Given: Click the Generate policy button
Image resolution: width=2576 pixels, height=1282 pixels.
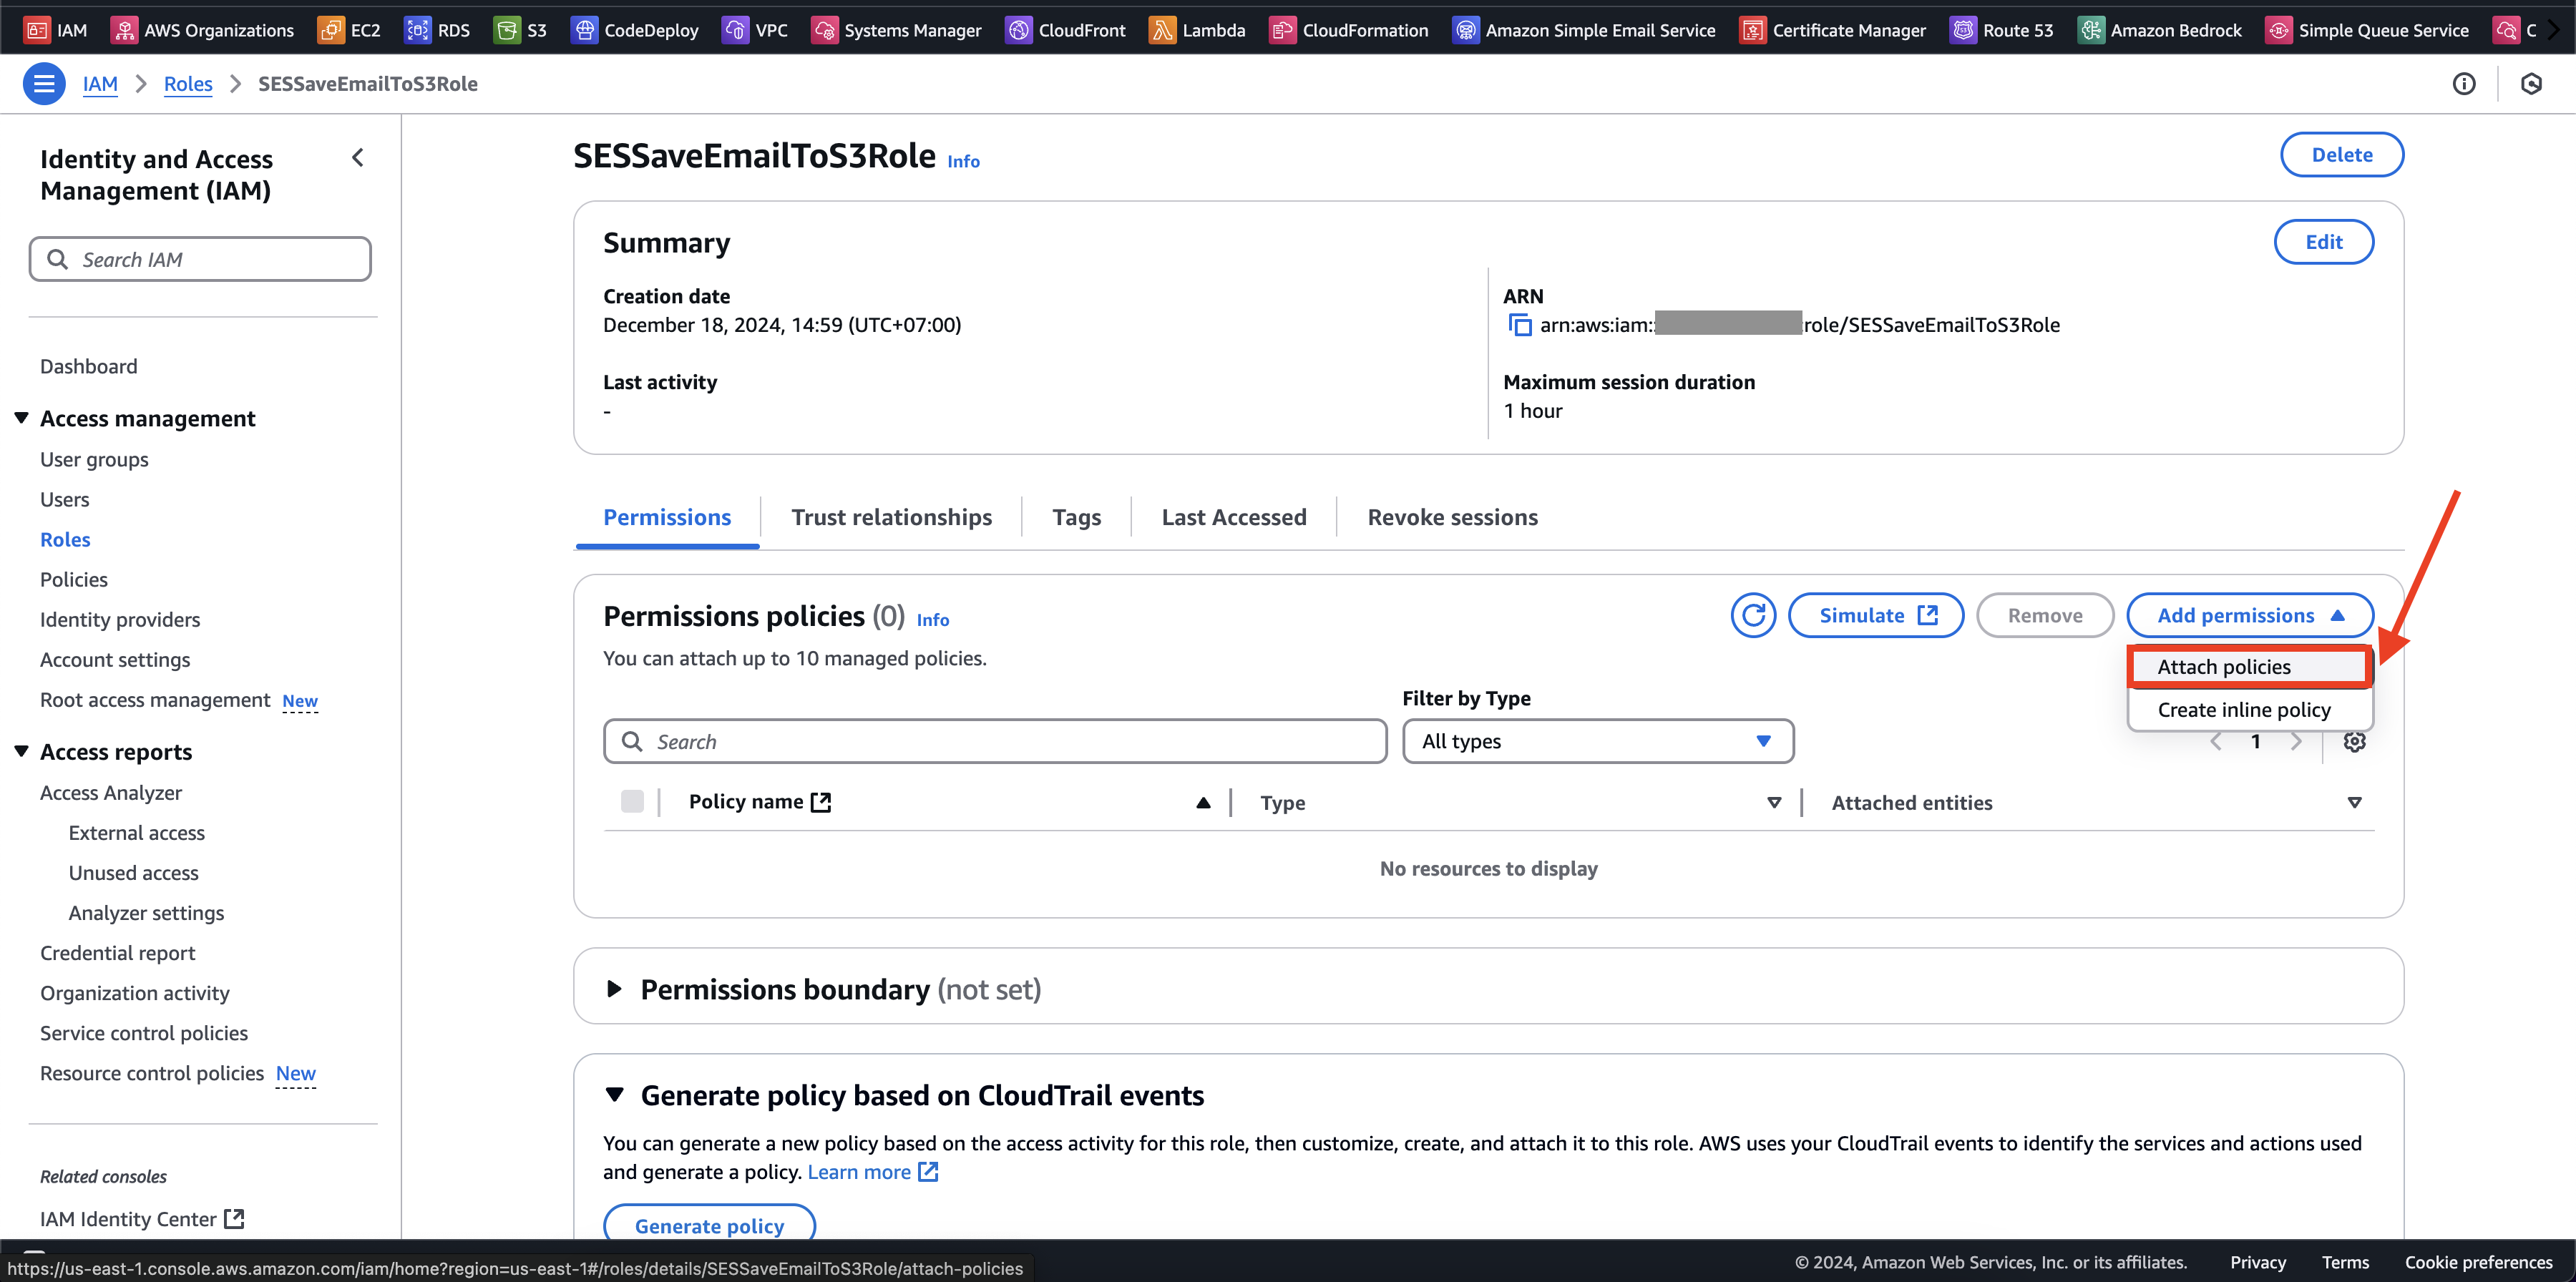Looking at the screenshot, I should pyautogui.click(x=709, y=1225).
